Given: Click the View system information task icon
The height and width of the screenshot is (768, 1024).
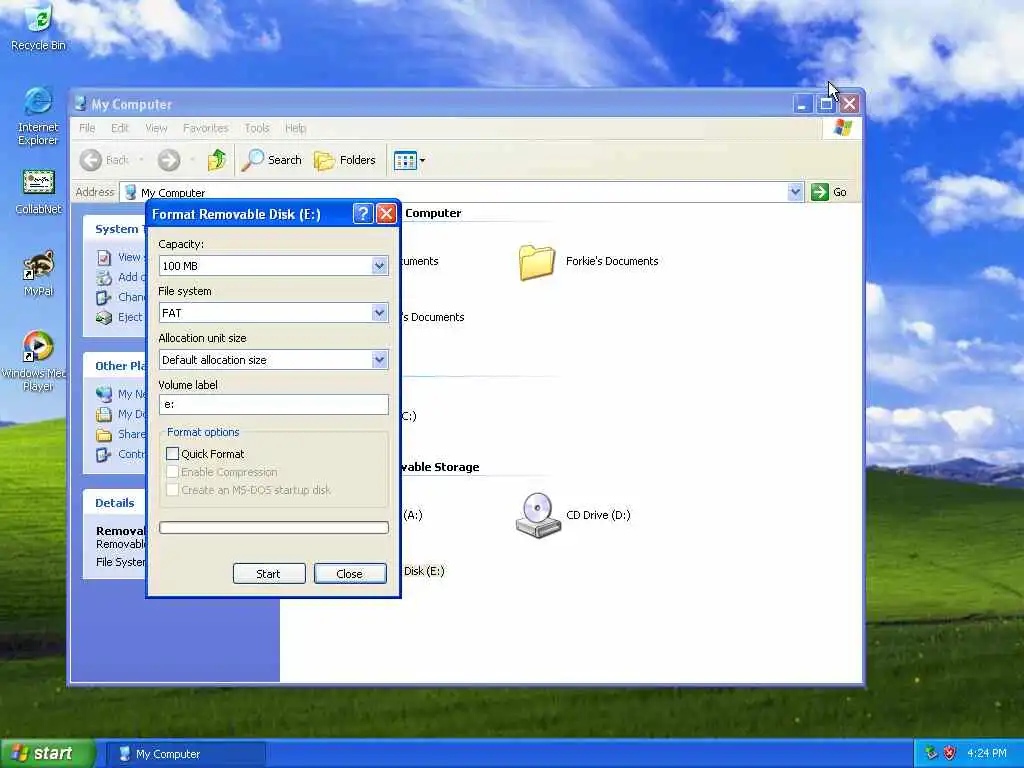Looking at the screenshot, I should pyautogui.click(x=104, y=257).
